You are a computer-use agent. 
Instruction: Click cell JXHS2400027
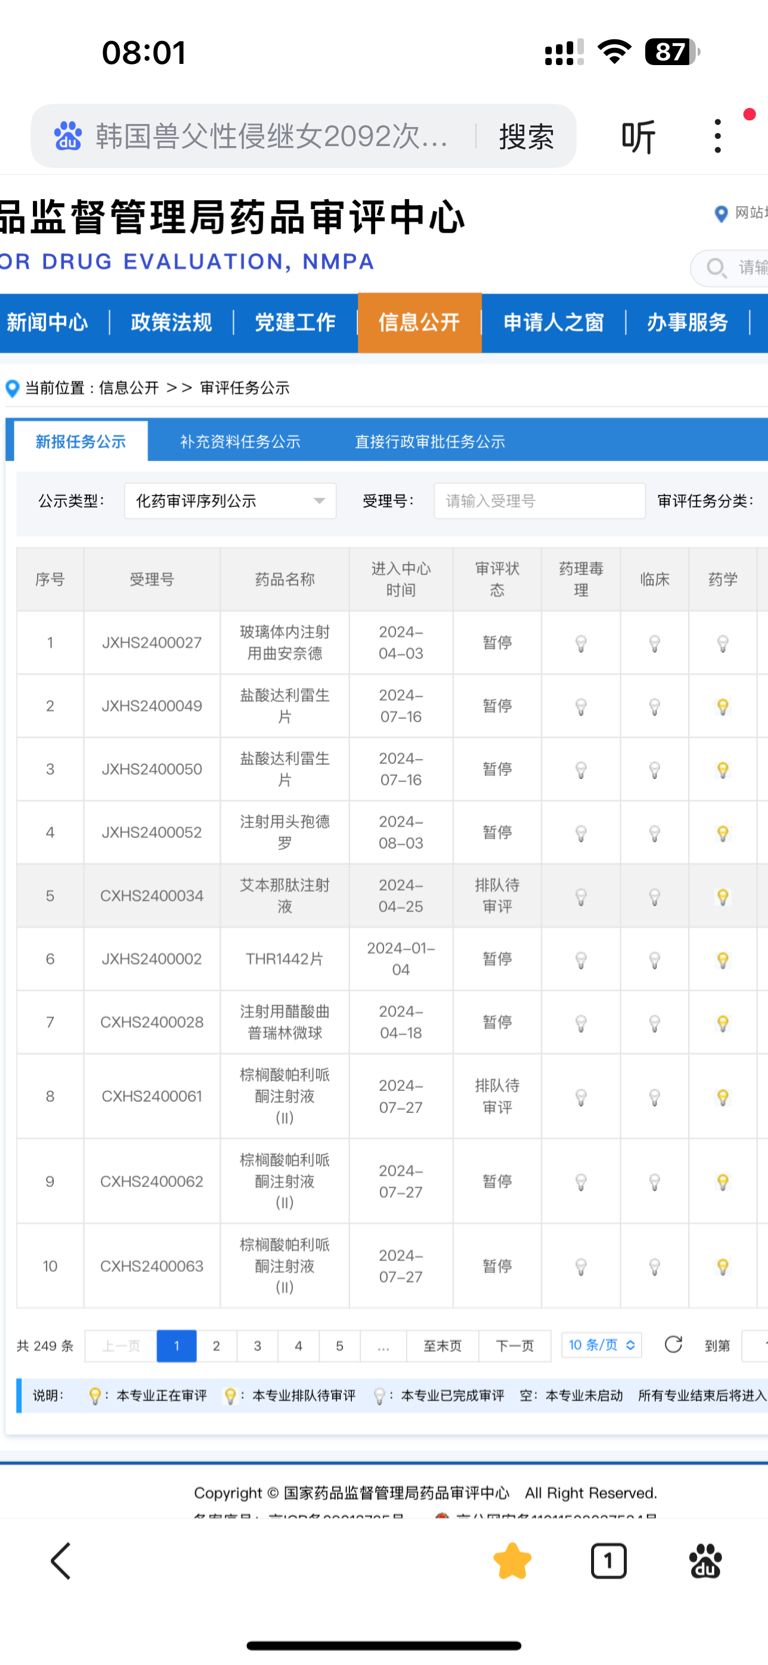[x=152, y=643]
